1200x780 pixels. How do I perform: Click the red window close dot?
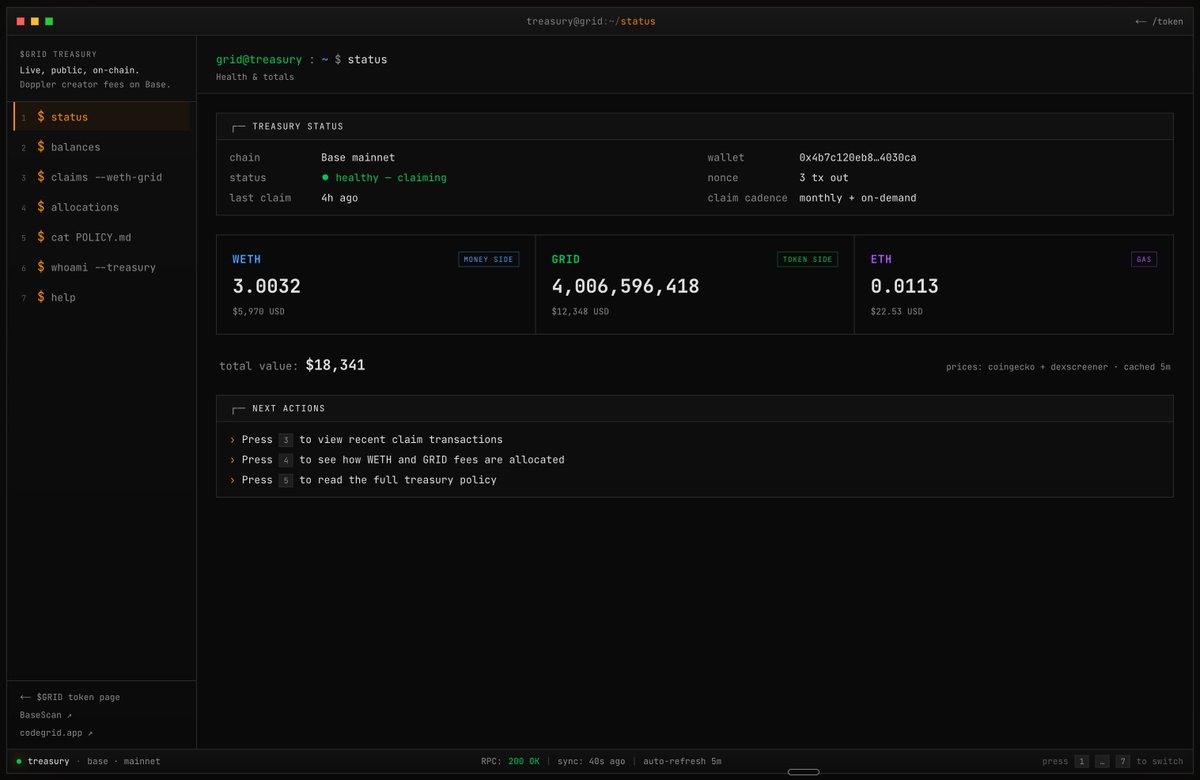point(21,21)
